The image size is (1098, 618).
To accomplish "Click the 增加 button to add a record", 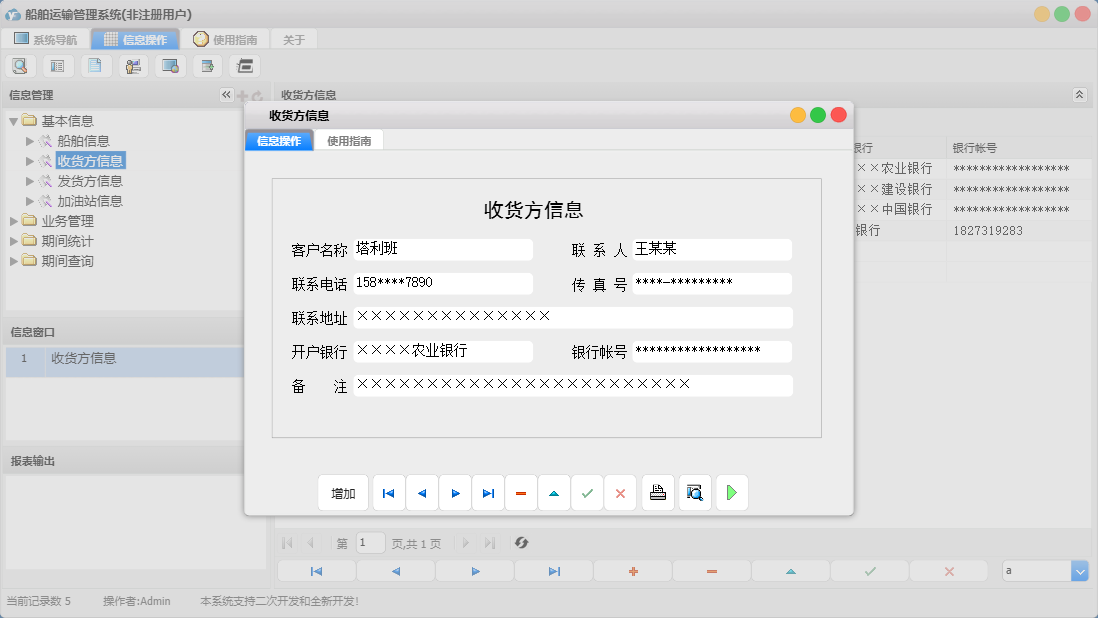I will tap(343, 492).
